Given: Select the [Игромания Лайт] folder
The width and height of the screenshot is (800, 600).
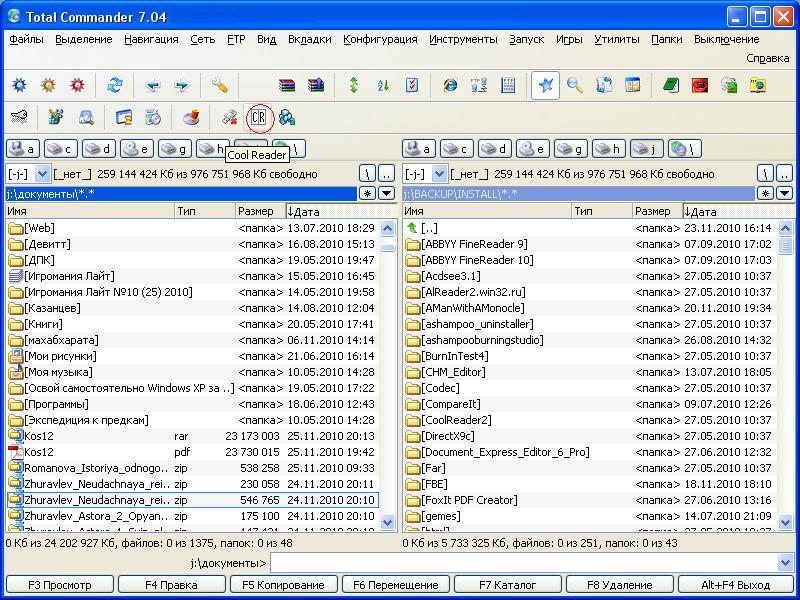Looking at the screenshot, I should click(x=192, y=276).
